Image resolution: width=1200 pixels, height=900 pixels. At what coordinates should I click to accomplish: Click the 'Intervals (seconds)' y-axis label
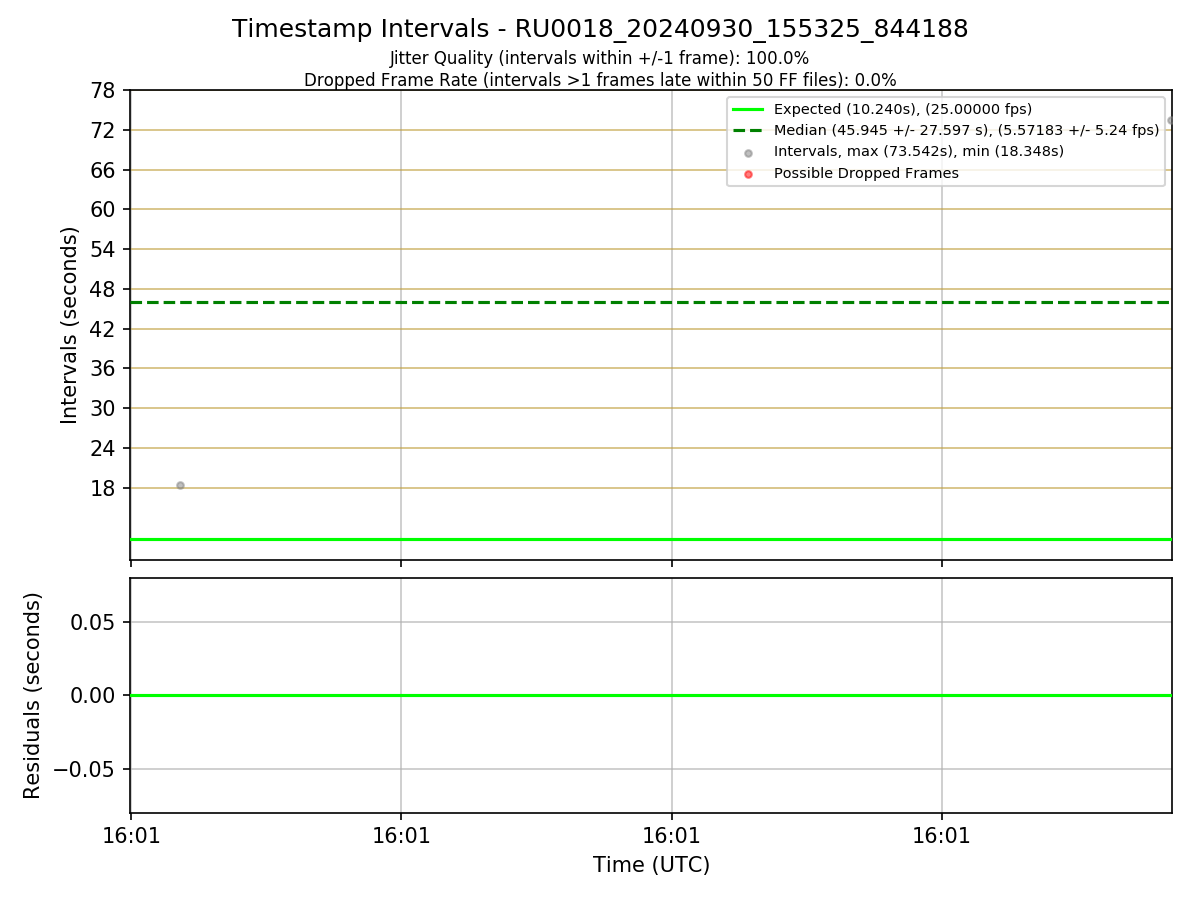69,325
